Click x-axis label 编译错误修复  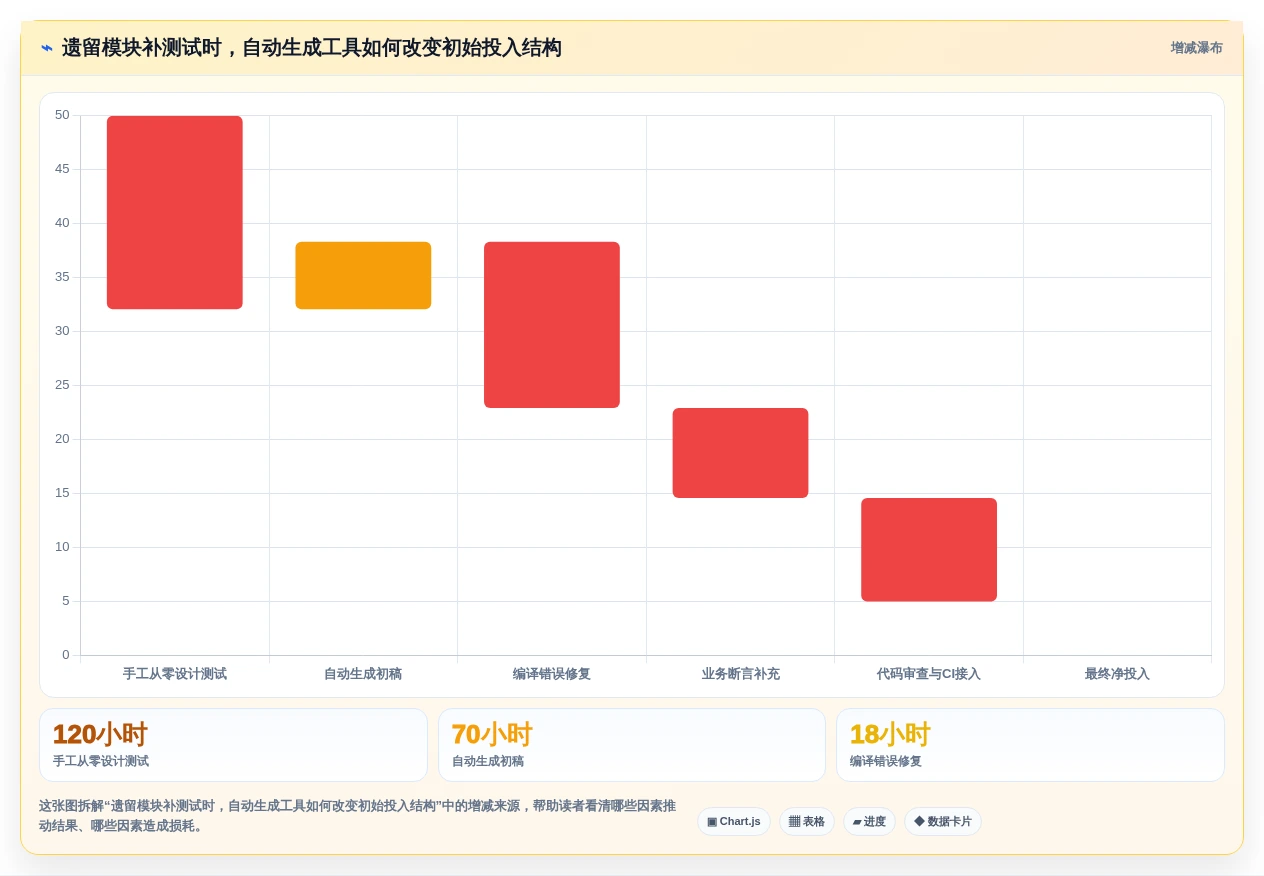click(552, 674)
